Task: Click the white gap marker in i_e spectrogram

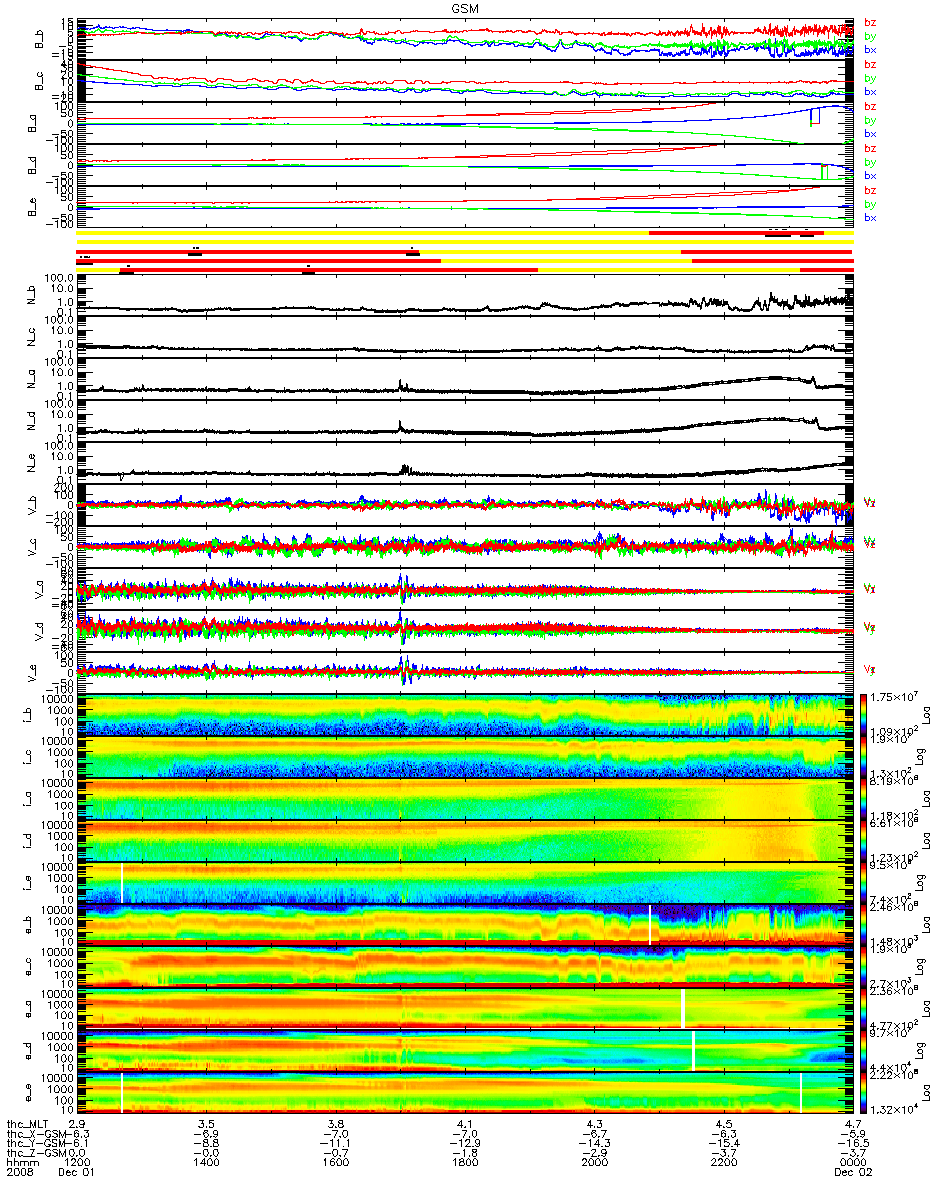Action: pyautogui.click(x=122, y=883)
